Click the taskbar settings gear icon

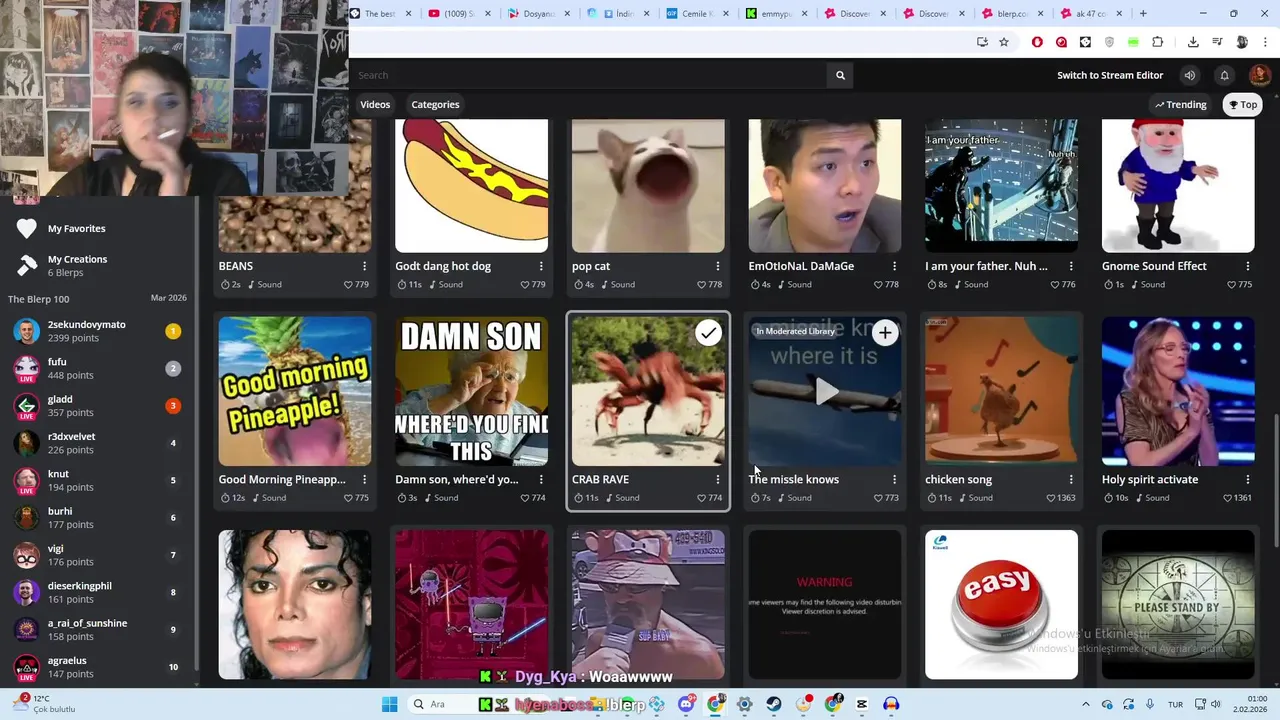point(744,704)
